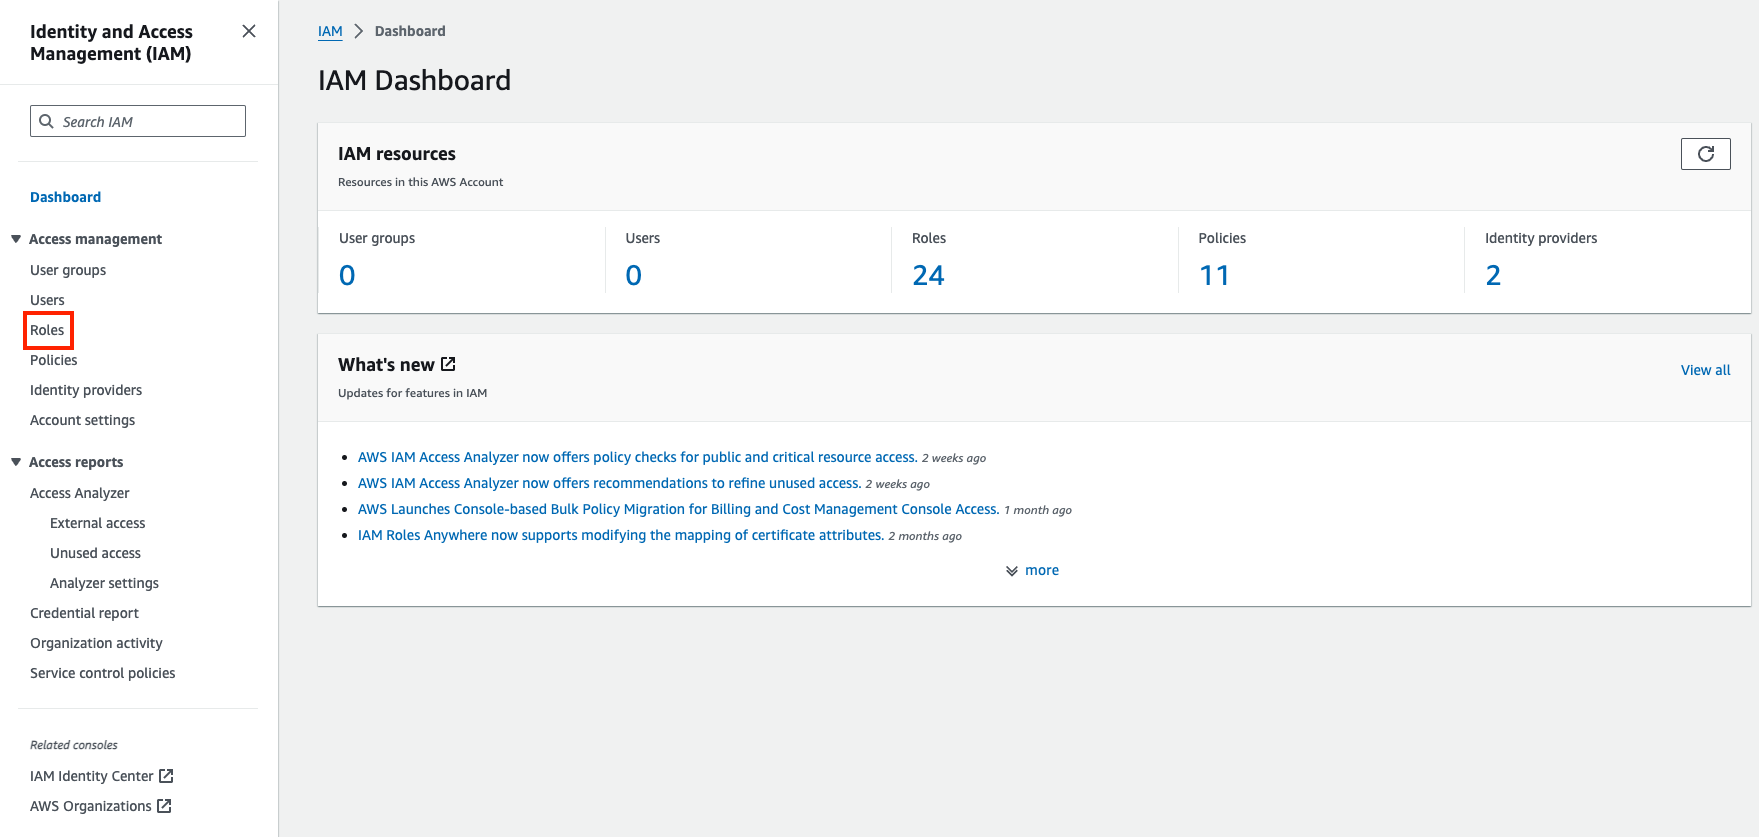Collapse the Access reports section
Screen dimensions: 1759x837
[x=16, y=462]
